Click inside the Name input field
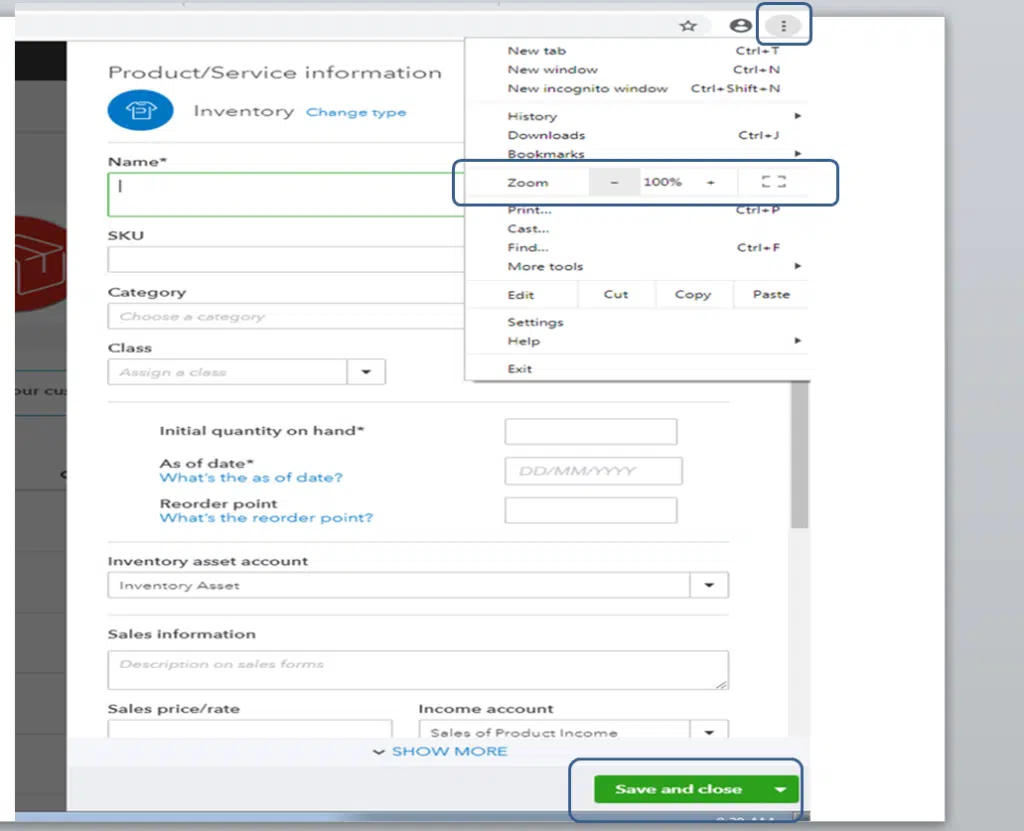The width and height of the screenshot is (1024, 831). [x=280, y=194]
